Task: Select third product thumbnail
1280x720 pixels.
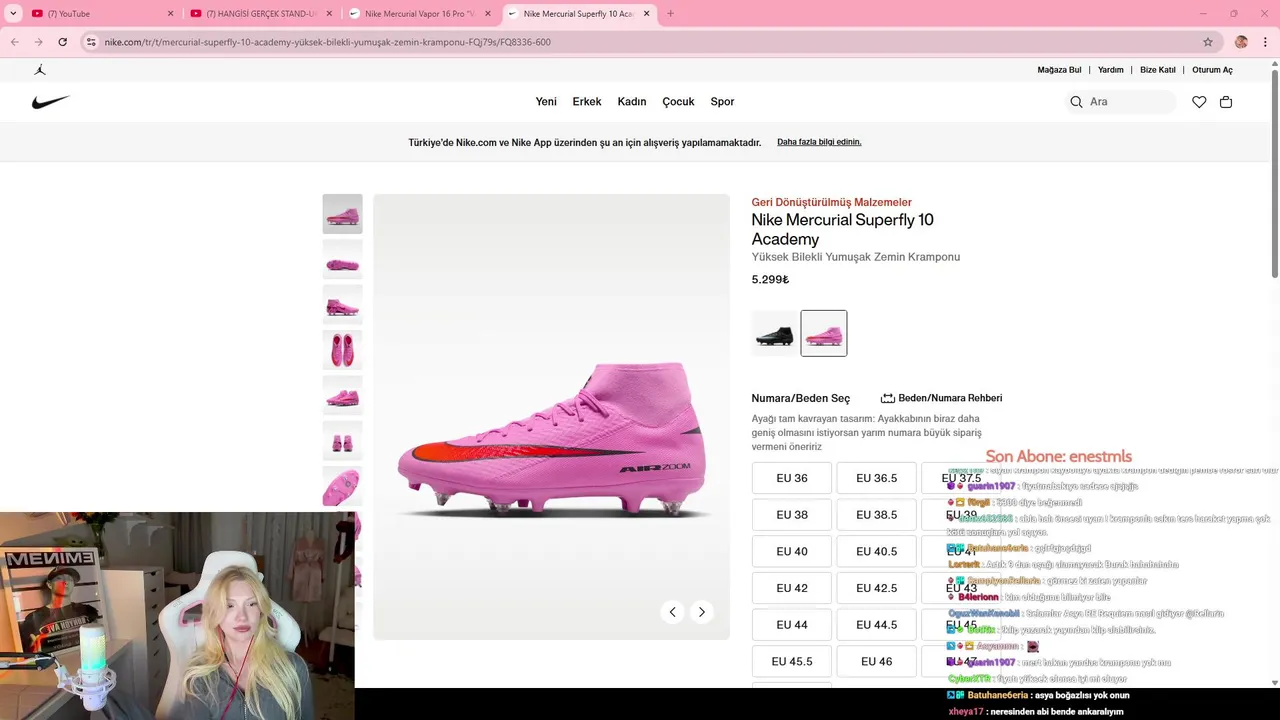Action: tap(342, 305)
